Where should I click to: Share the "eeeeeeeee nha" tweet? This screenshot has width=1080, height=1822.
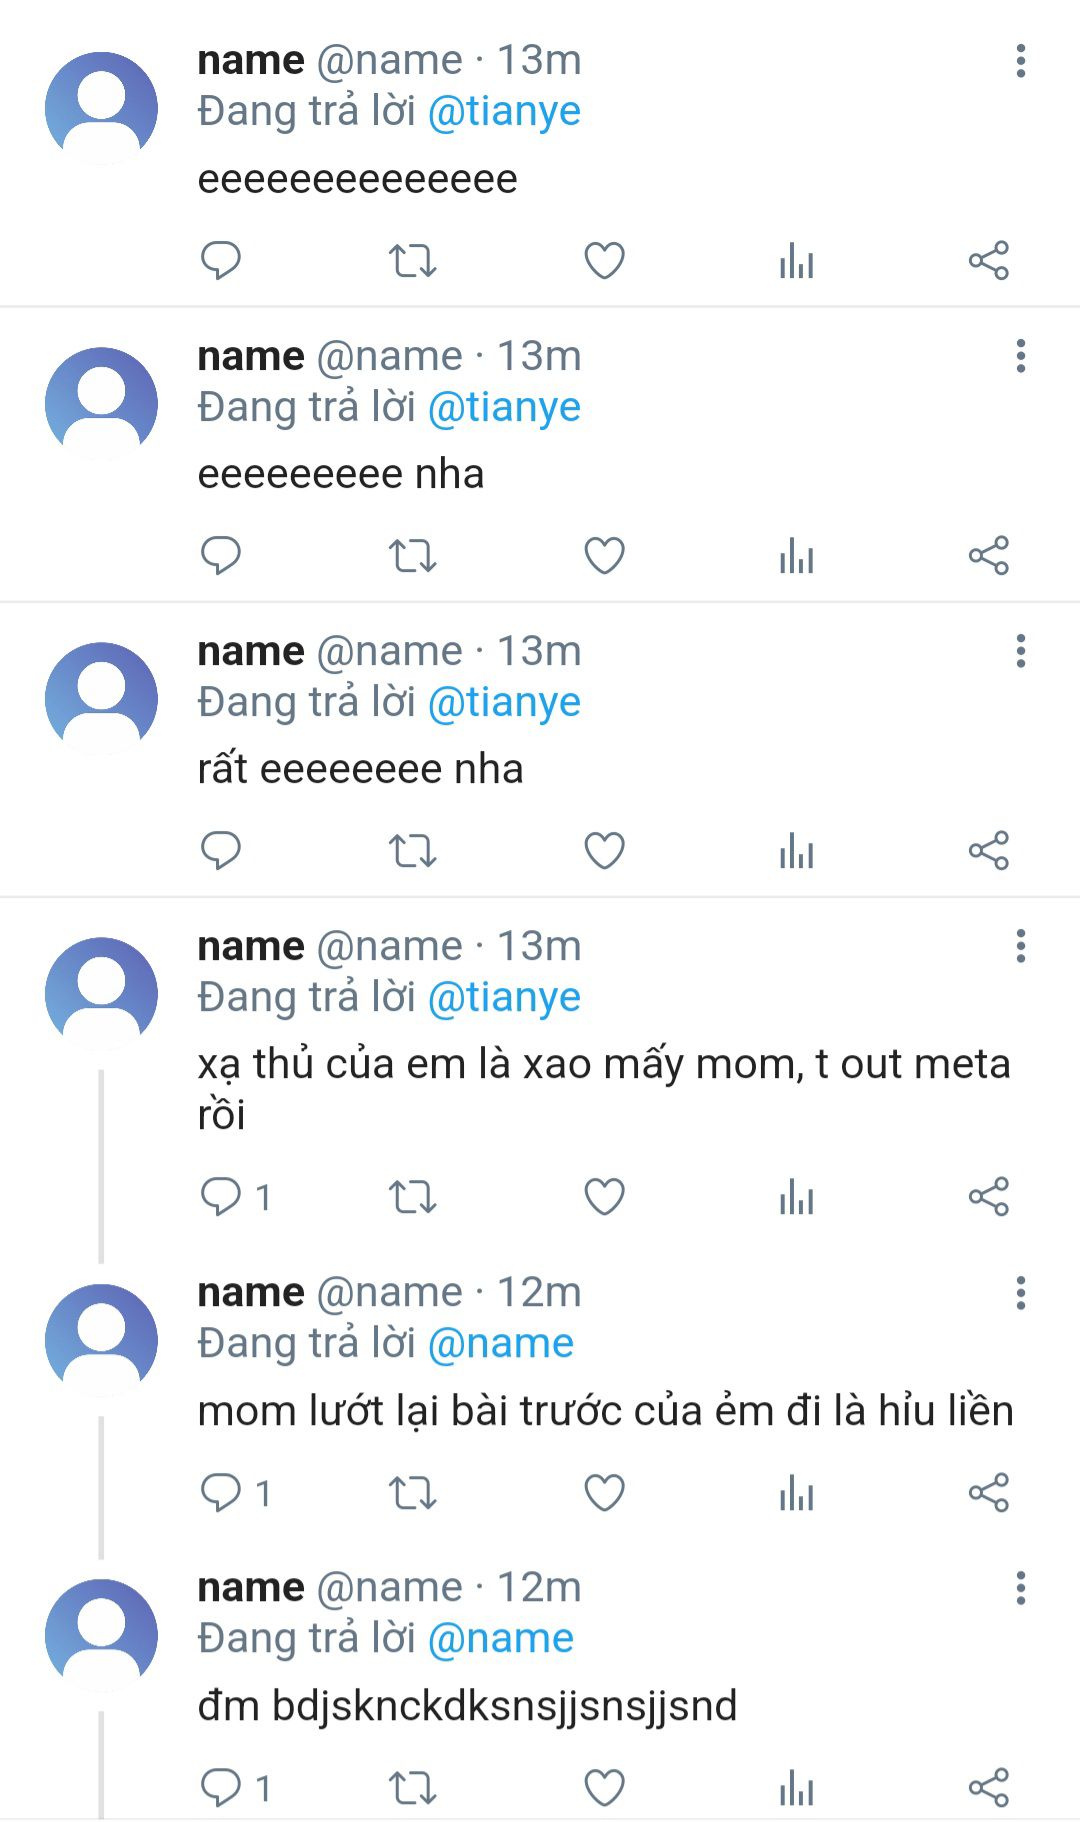[x=989, y=555]
